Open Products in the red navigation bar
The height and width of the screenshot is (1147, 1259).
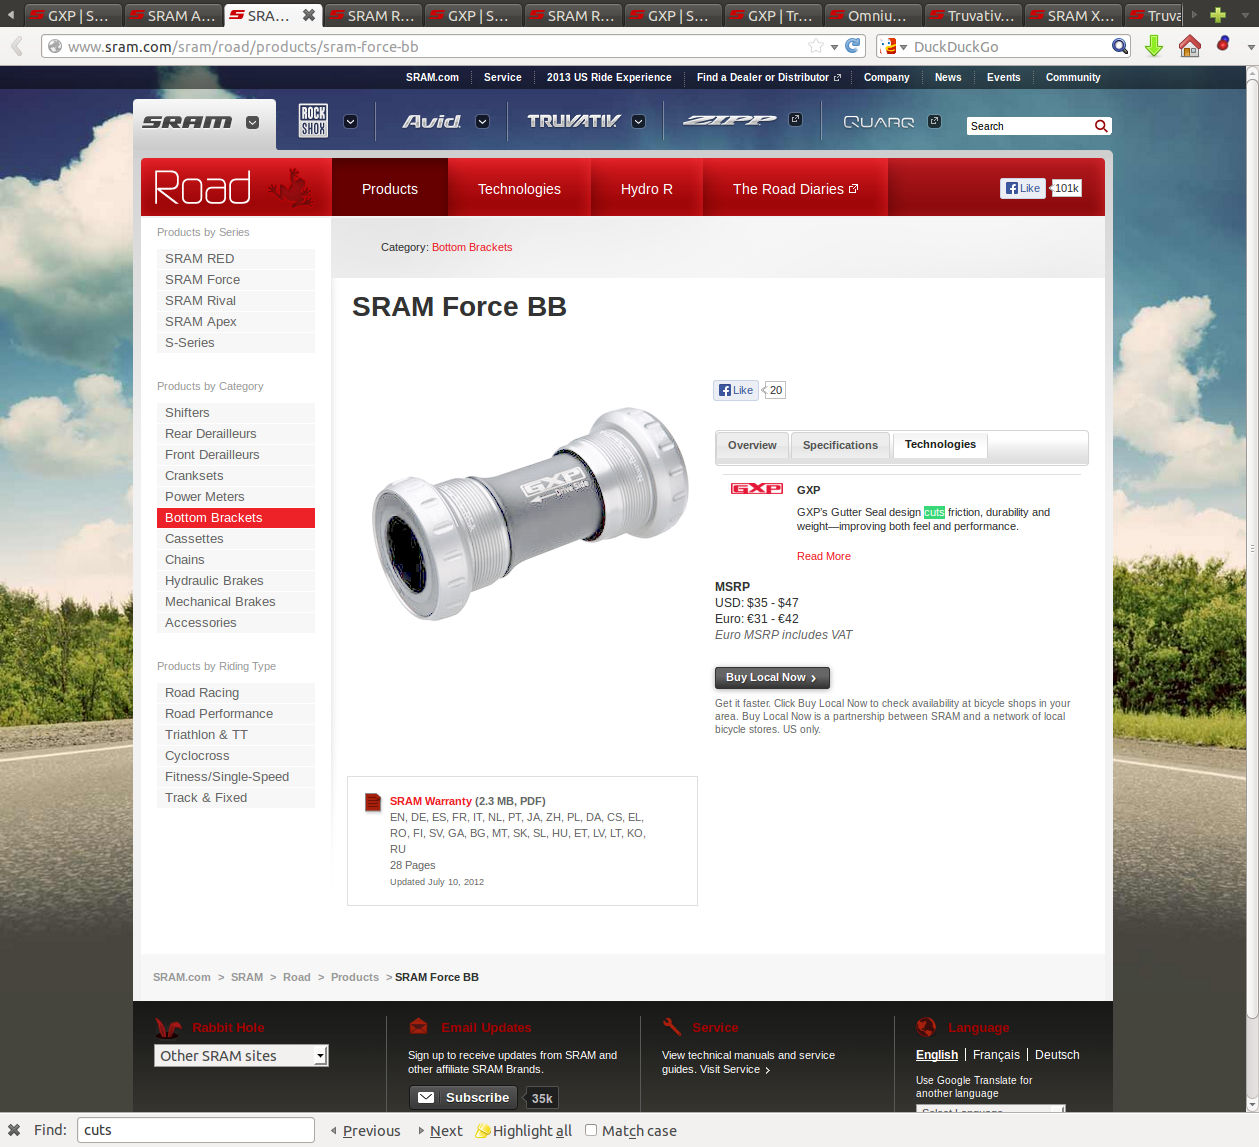coord(390,188)
